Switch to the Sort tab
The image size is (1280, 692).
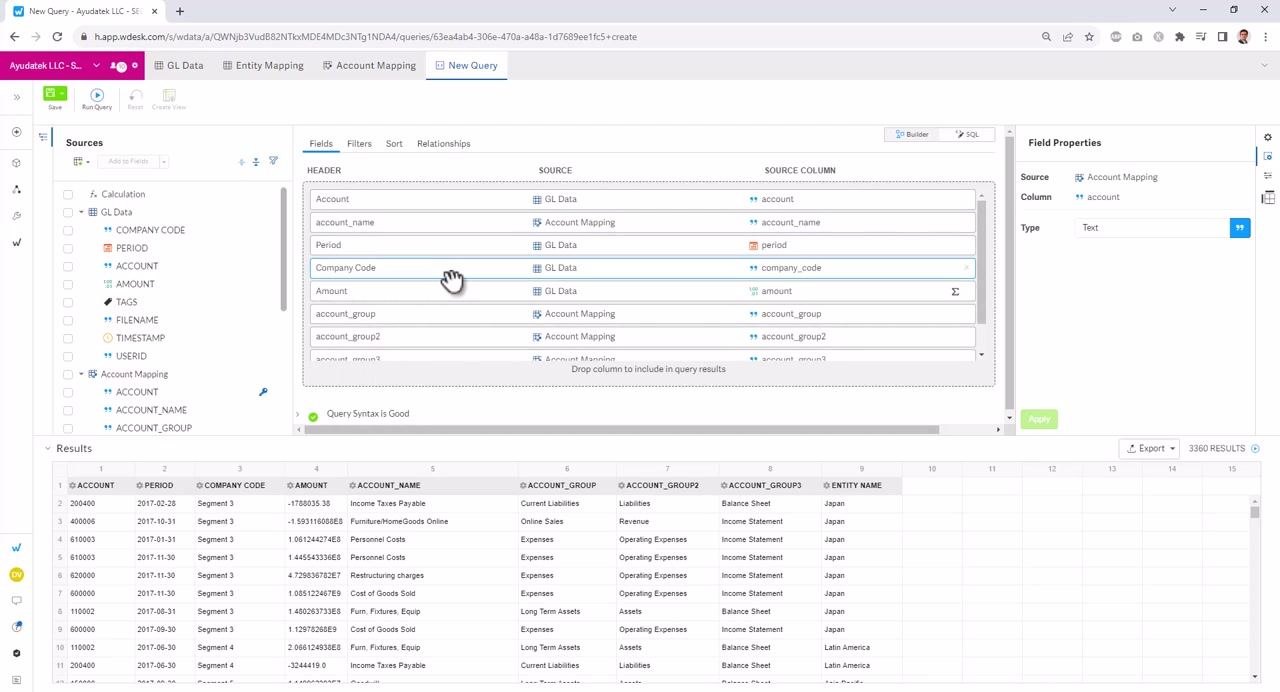click(x=394, y=143)
